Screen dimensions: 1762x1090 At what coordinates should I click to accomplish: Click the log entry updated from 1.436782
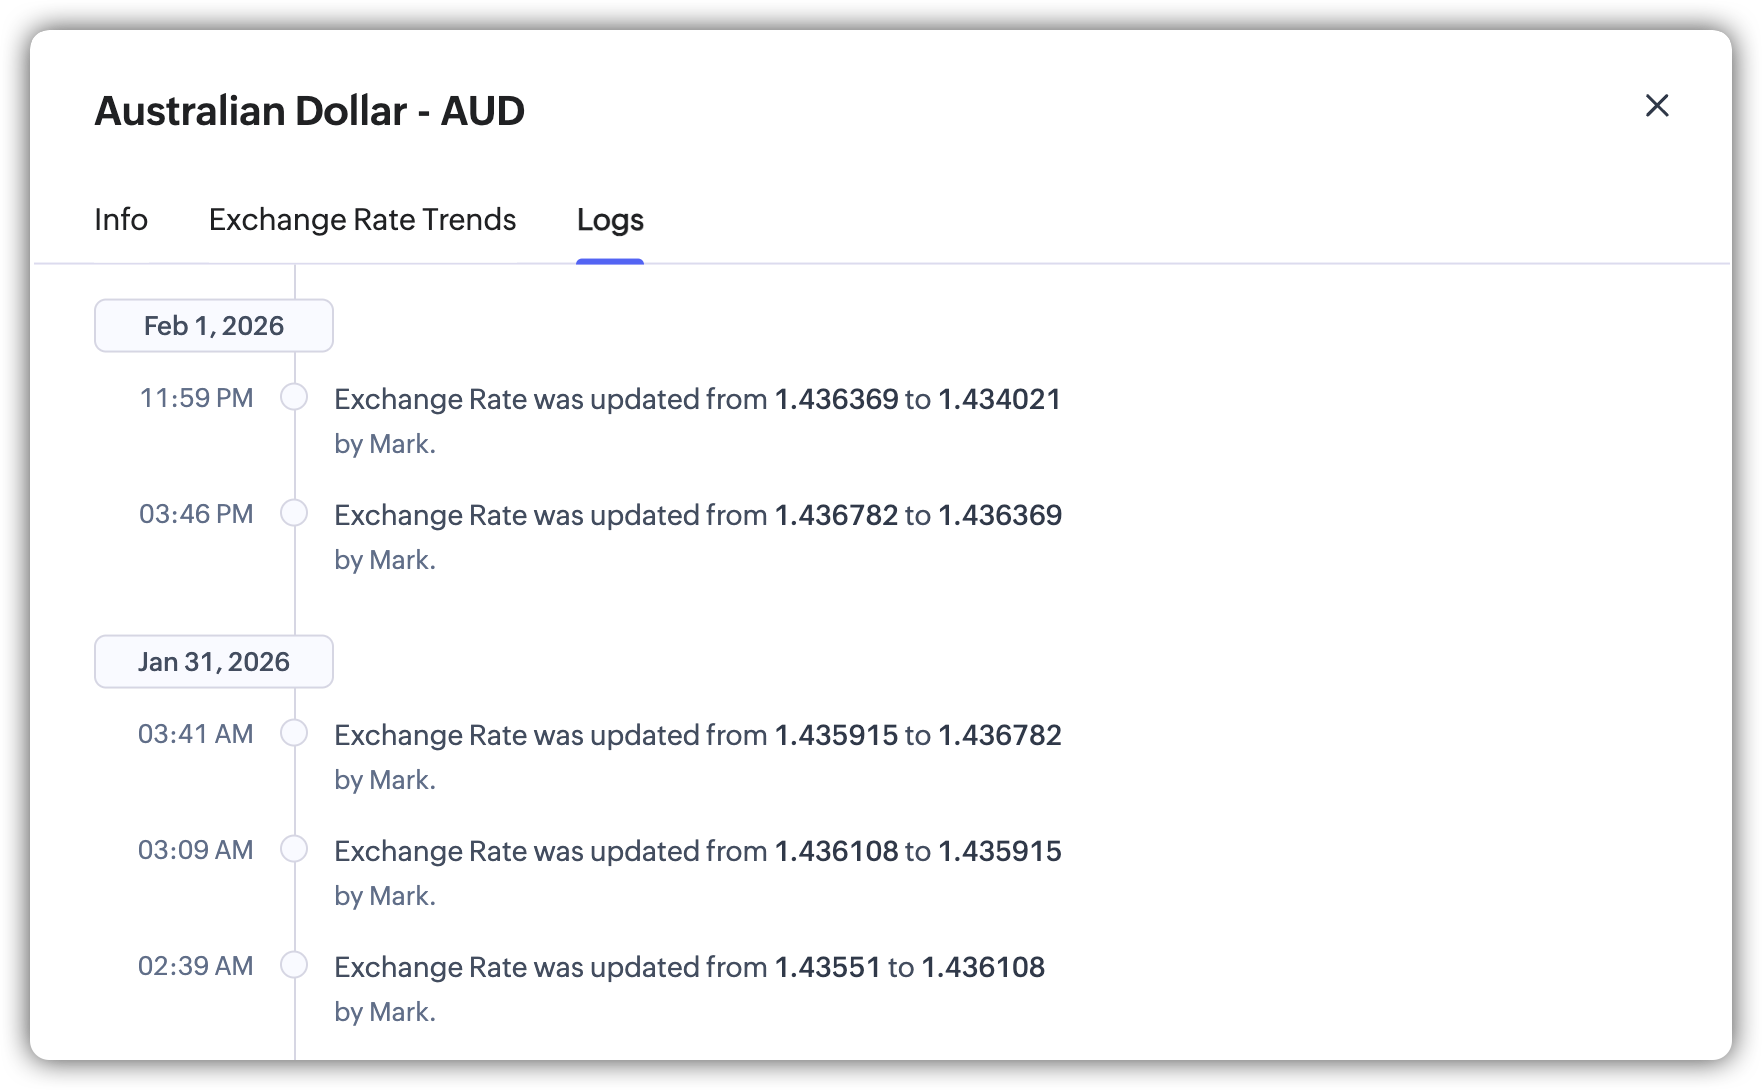tap(697, 516)
